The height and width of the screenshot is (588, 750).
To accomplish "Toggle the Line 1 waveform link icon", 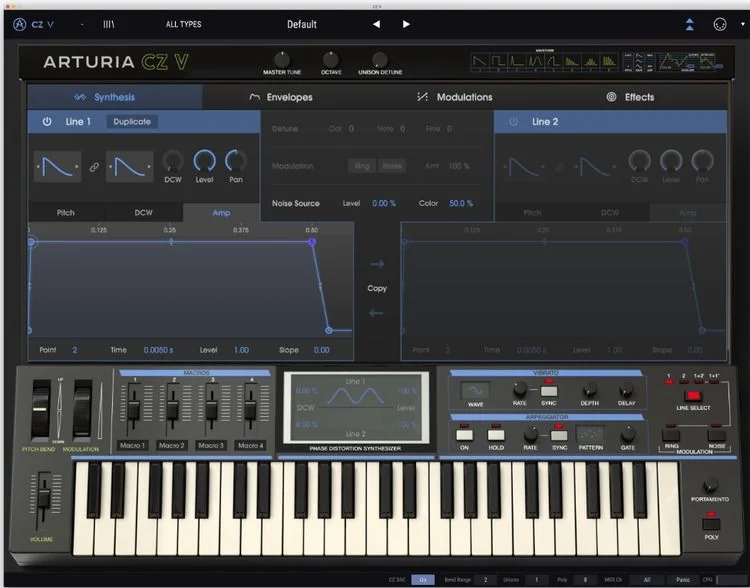I will tap(94, 166).
